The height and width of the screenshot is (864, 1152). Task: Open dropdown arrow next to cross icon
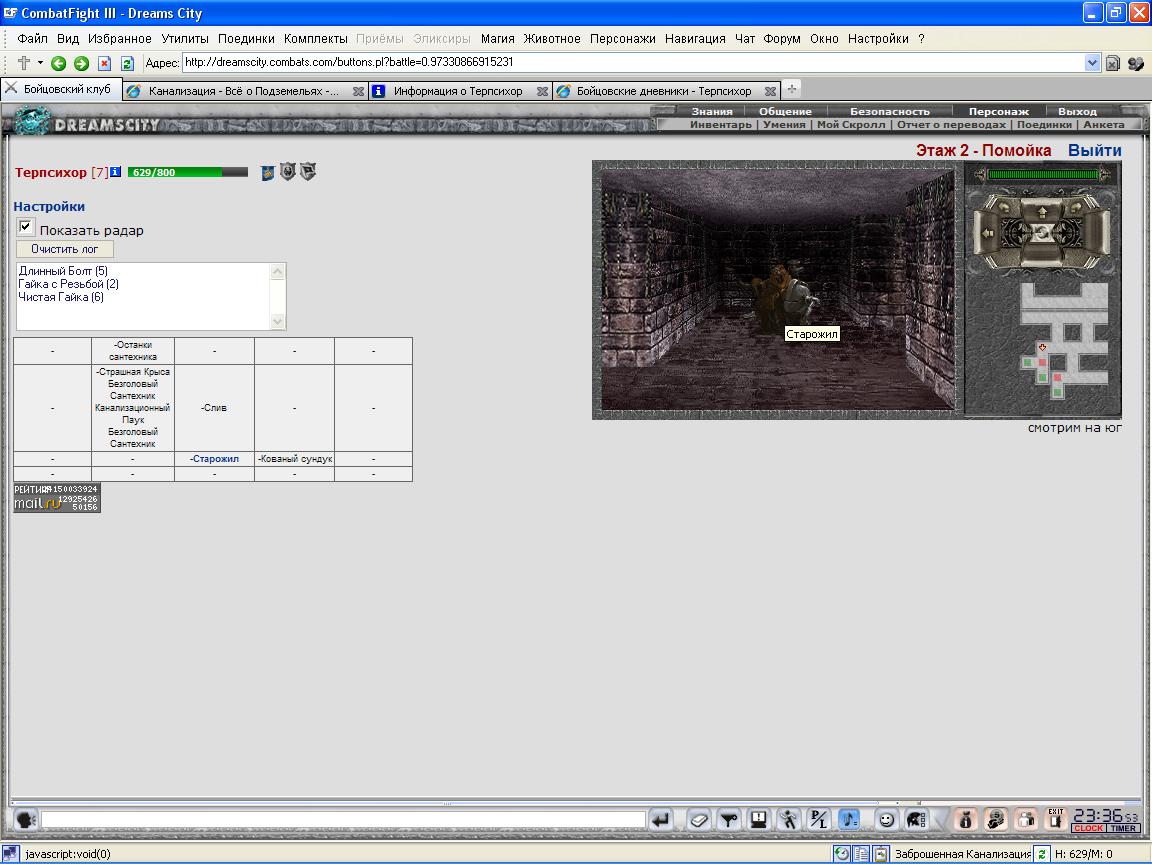click(x=40, y=63)
